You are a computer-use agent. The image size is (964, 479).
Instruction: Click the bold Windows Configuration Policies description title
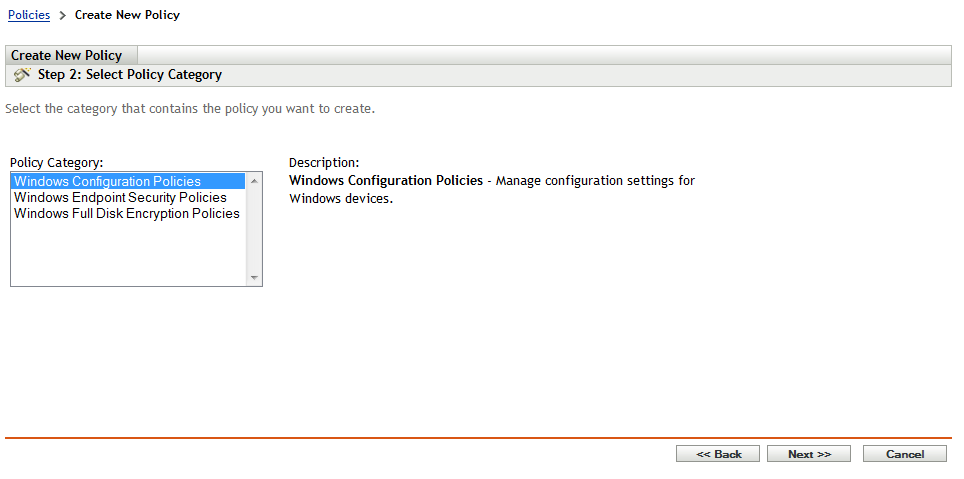385,181
